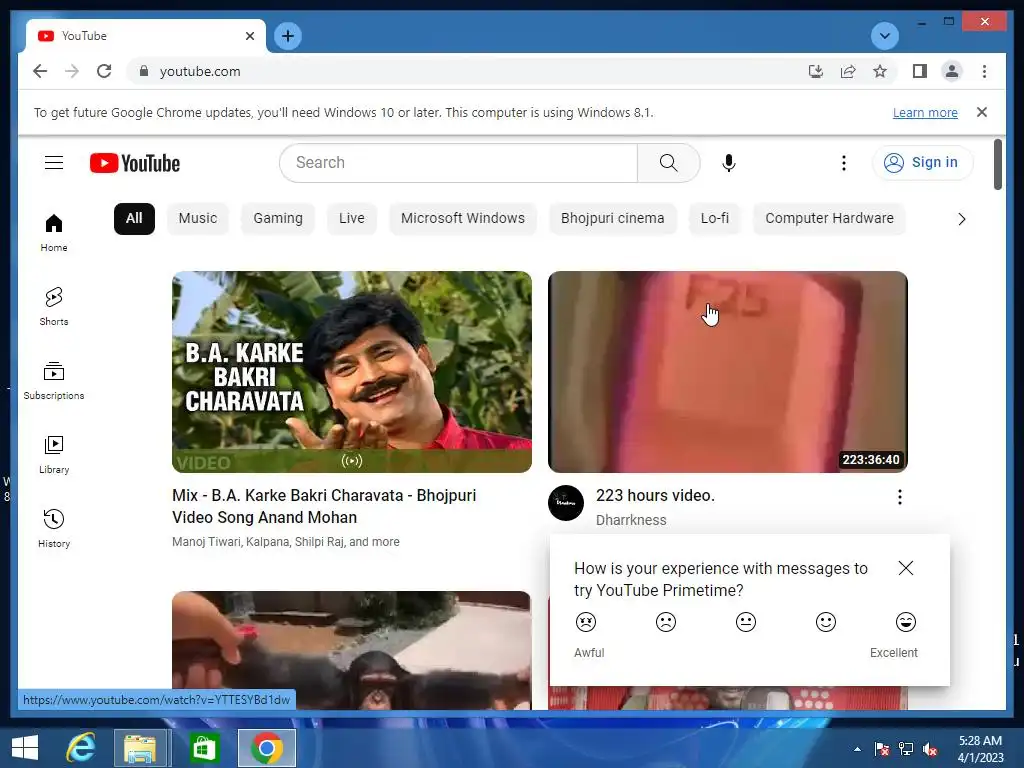The image size is (1024, 768).
Task: Click the Chrome taskbar icon
Action: click(x=266, y=748)
